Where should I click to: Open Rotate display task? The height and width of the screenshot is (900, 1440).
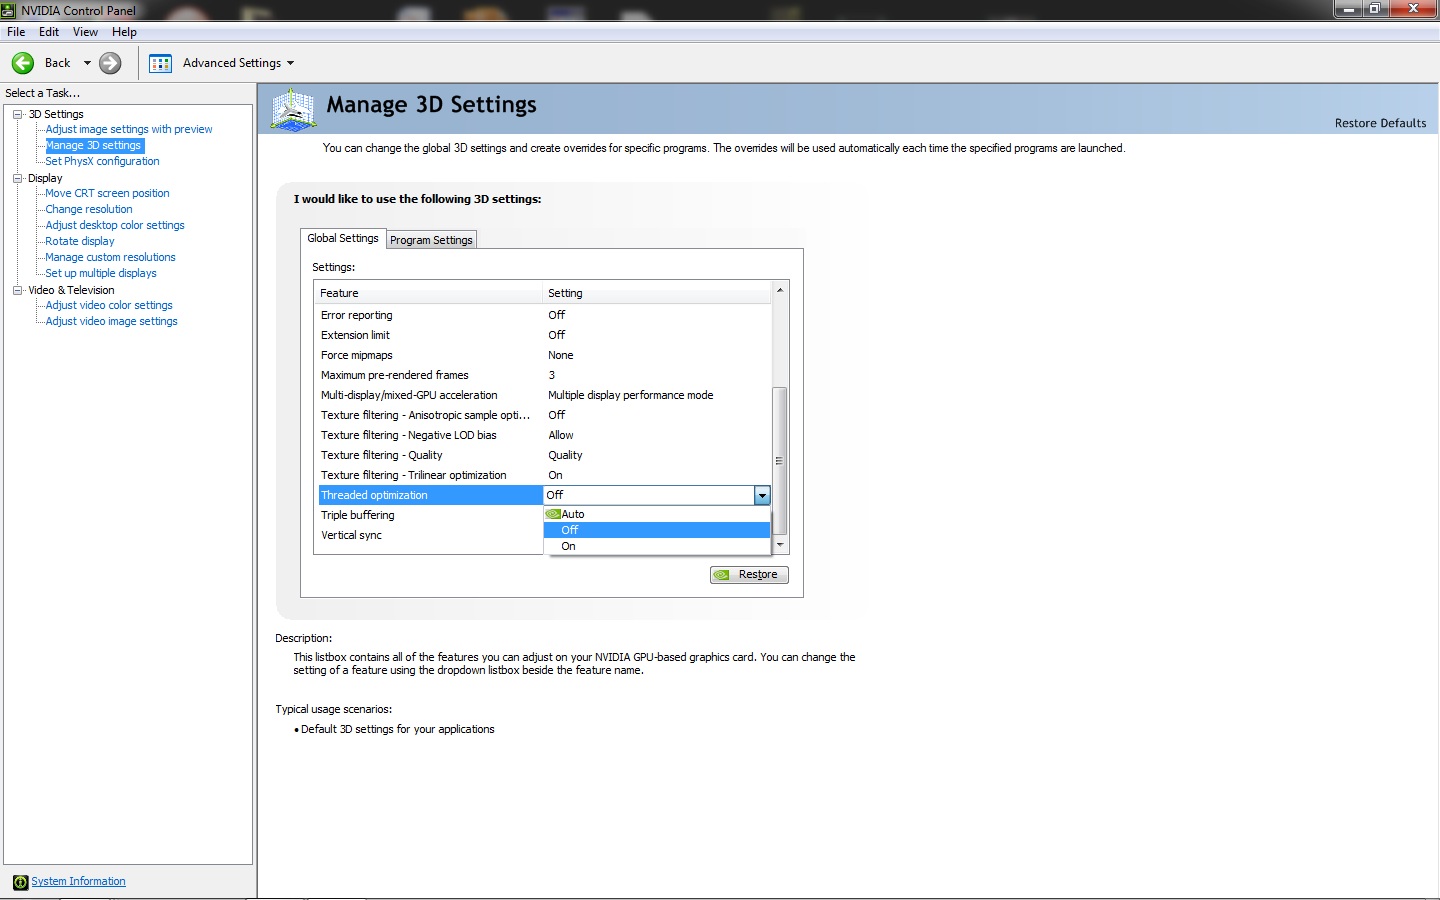[x=80, y=241]
